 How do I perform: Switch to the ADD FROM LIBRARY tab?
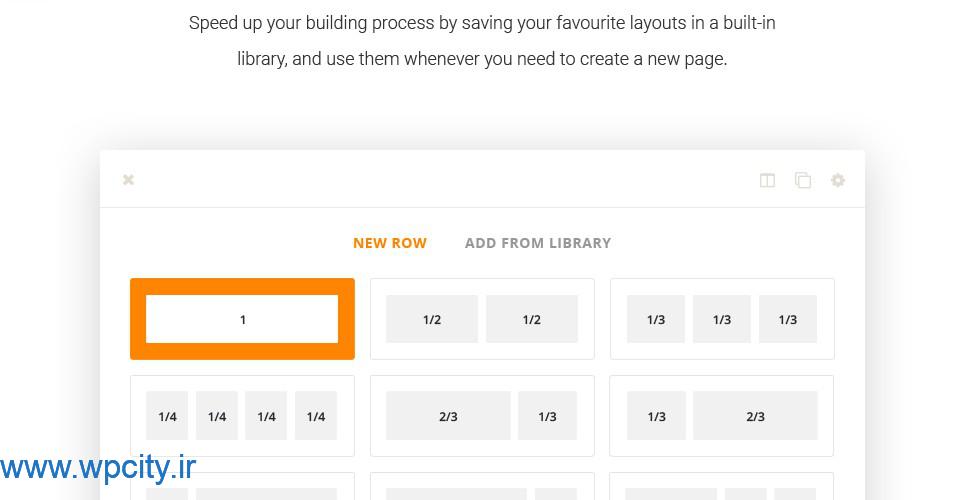tap(538, 243)
